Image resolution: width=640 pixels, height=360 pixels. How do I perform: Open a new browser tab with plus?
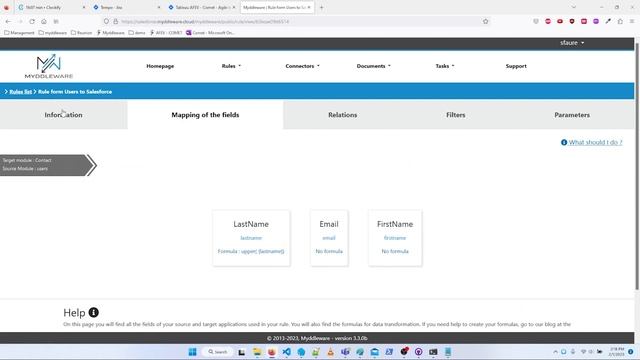321,7
